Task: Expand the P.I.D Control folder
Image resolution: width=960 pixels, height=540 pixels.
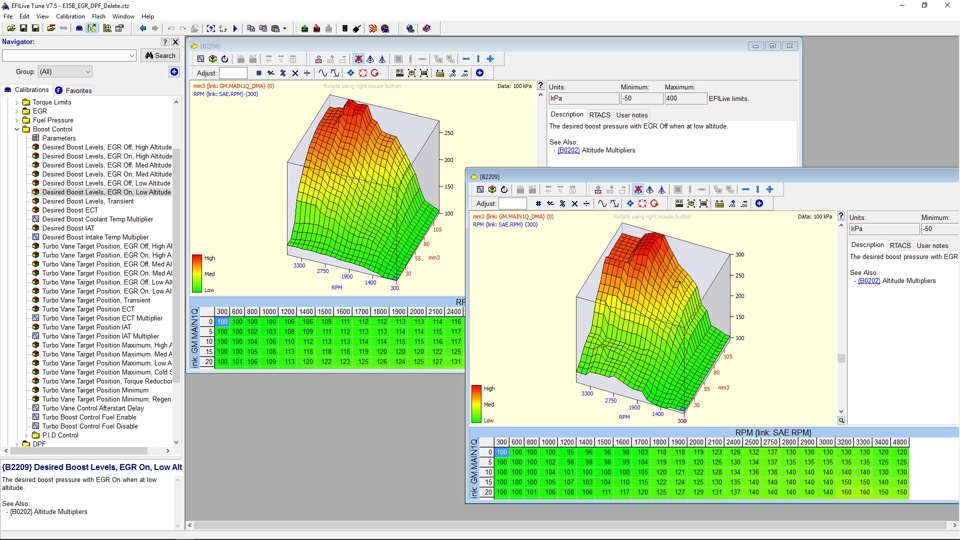Action: point(26,435)
